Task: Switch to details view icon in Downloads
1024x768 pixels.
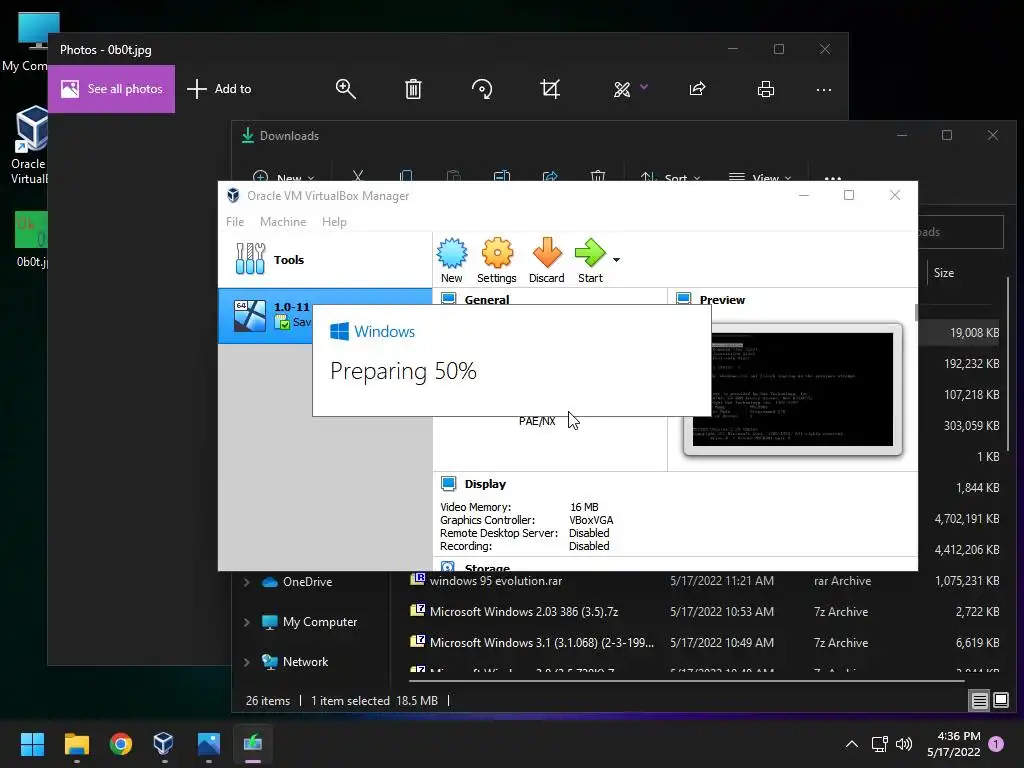Action: tap(980, 701)
